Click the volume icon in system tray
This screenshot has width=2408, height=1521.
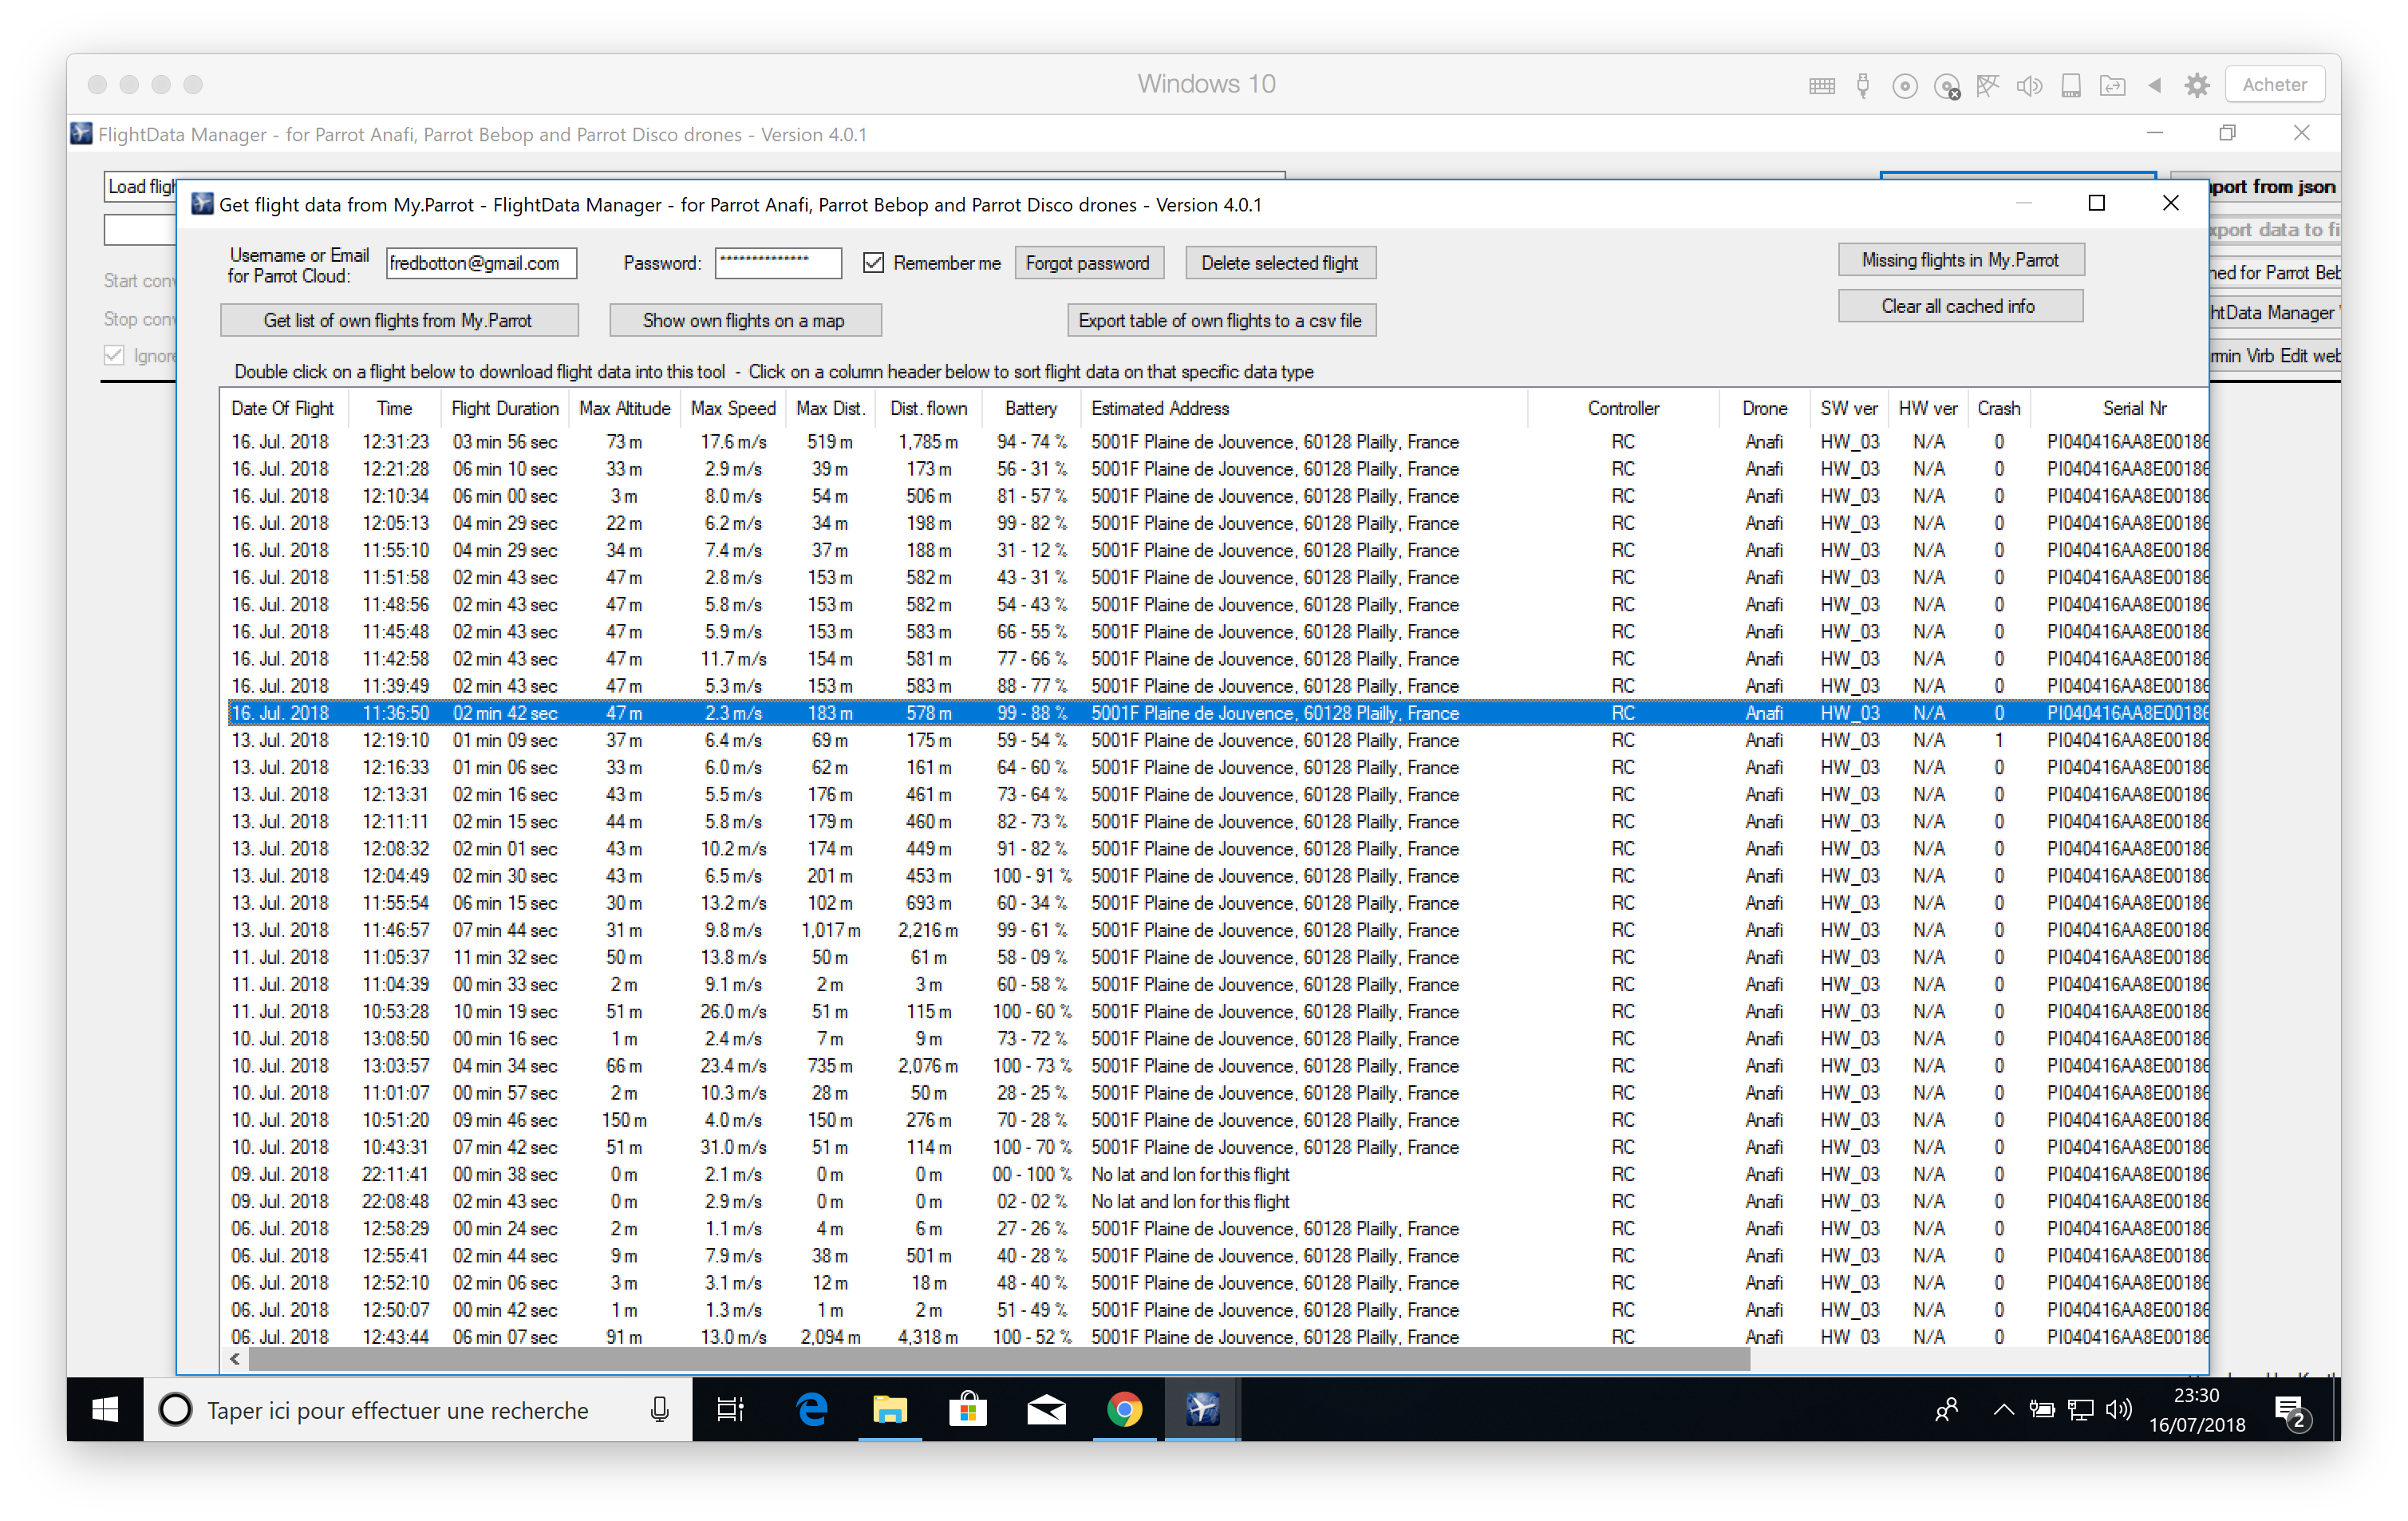pyautogui.click(x=2118, y=1409)
